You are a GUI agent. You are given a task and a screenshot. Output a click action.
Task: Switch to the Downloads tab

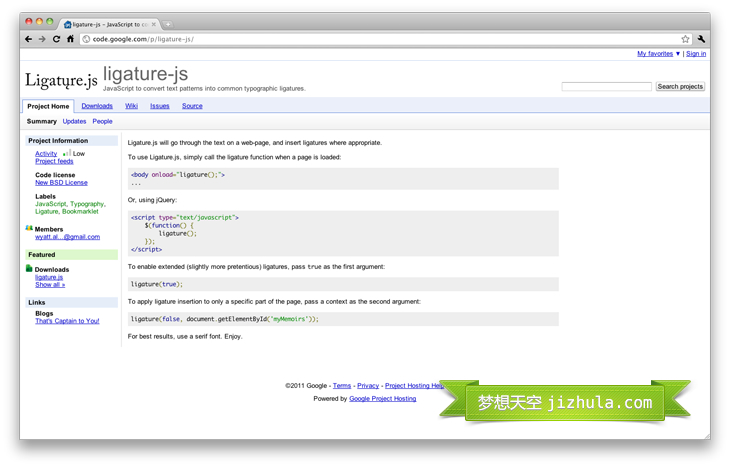[97, 106]
